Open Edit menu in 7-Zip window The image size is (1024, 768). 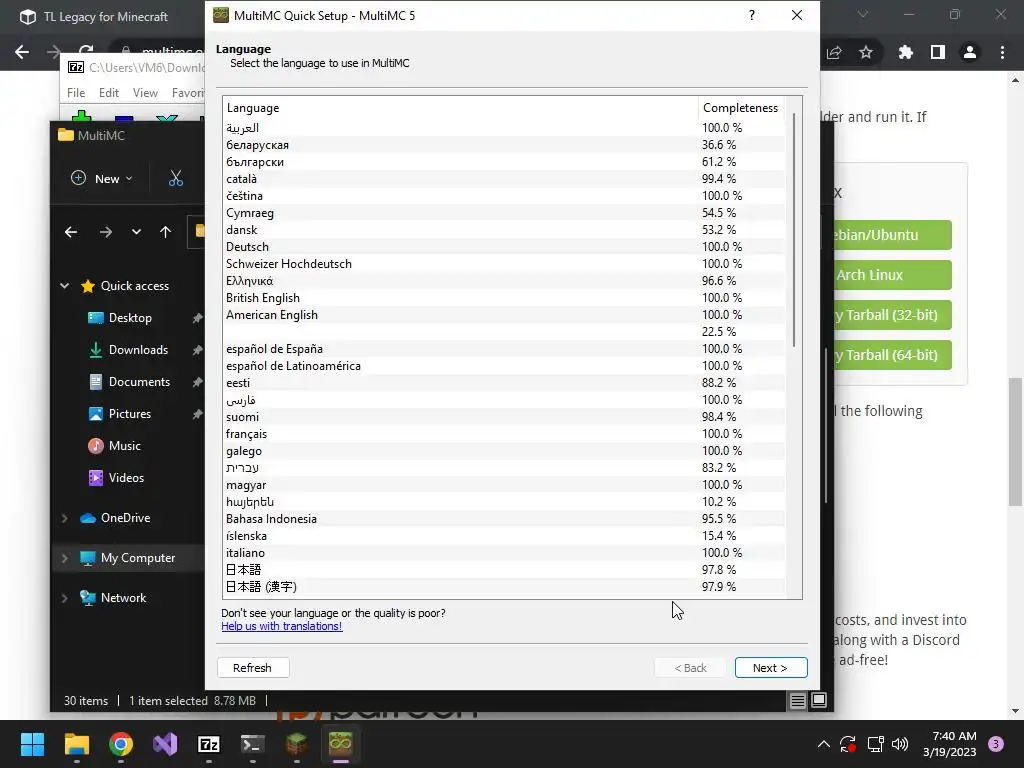pyautogui.click(x=108, y=93)
